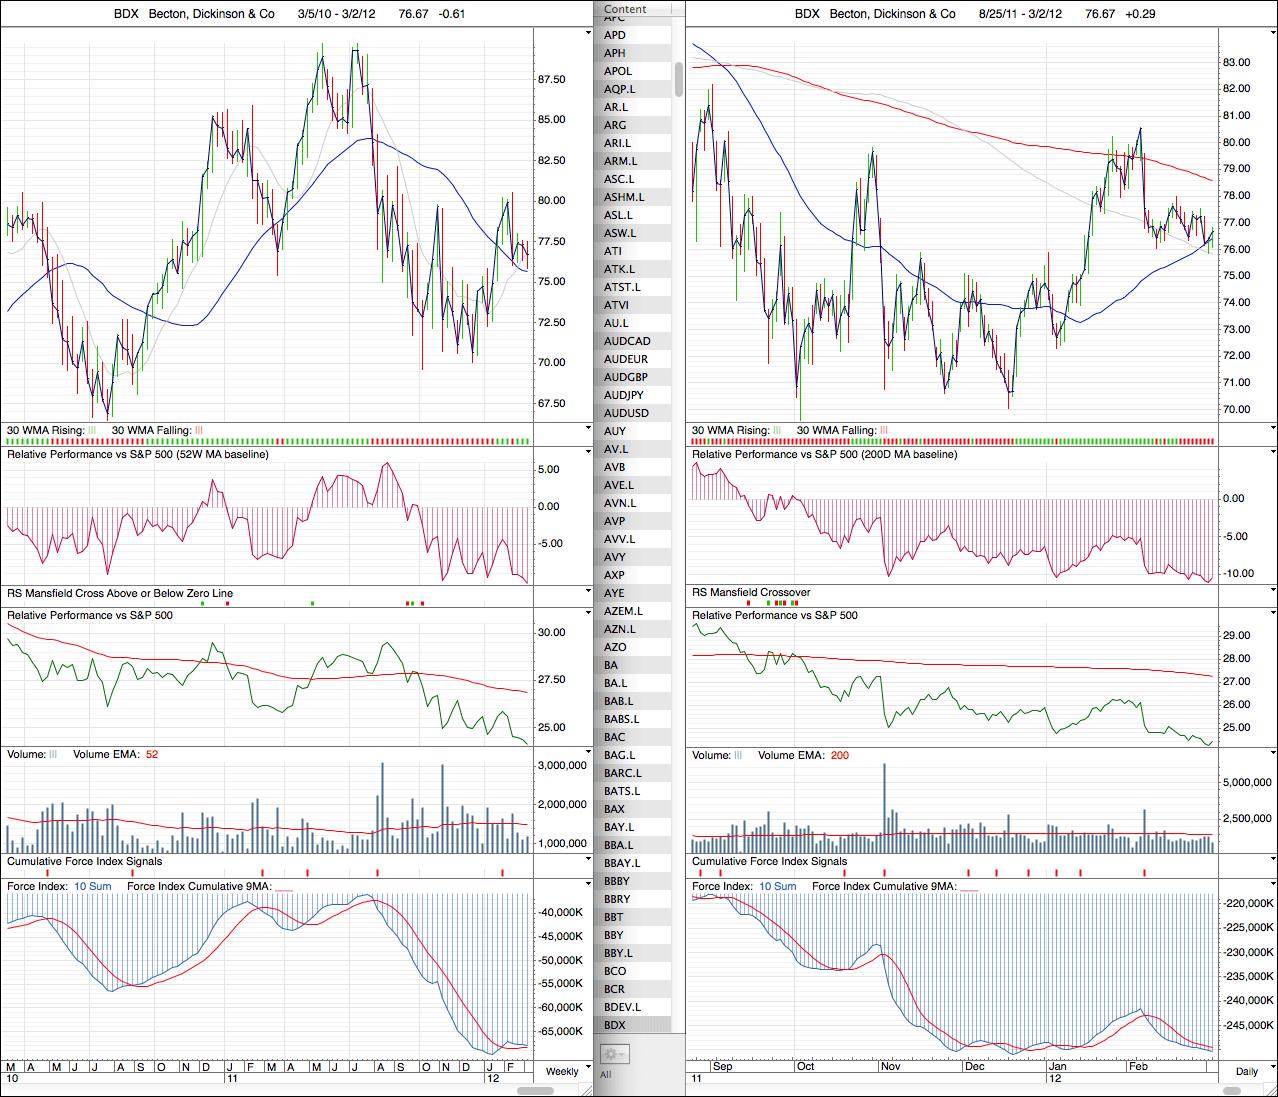Viewport: 1278px width, 1097px height.
Task: Click the Volume bars legend icon in weekly chart
Action: pyautogui.click(x=53, y=755)
